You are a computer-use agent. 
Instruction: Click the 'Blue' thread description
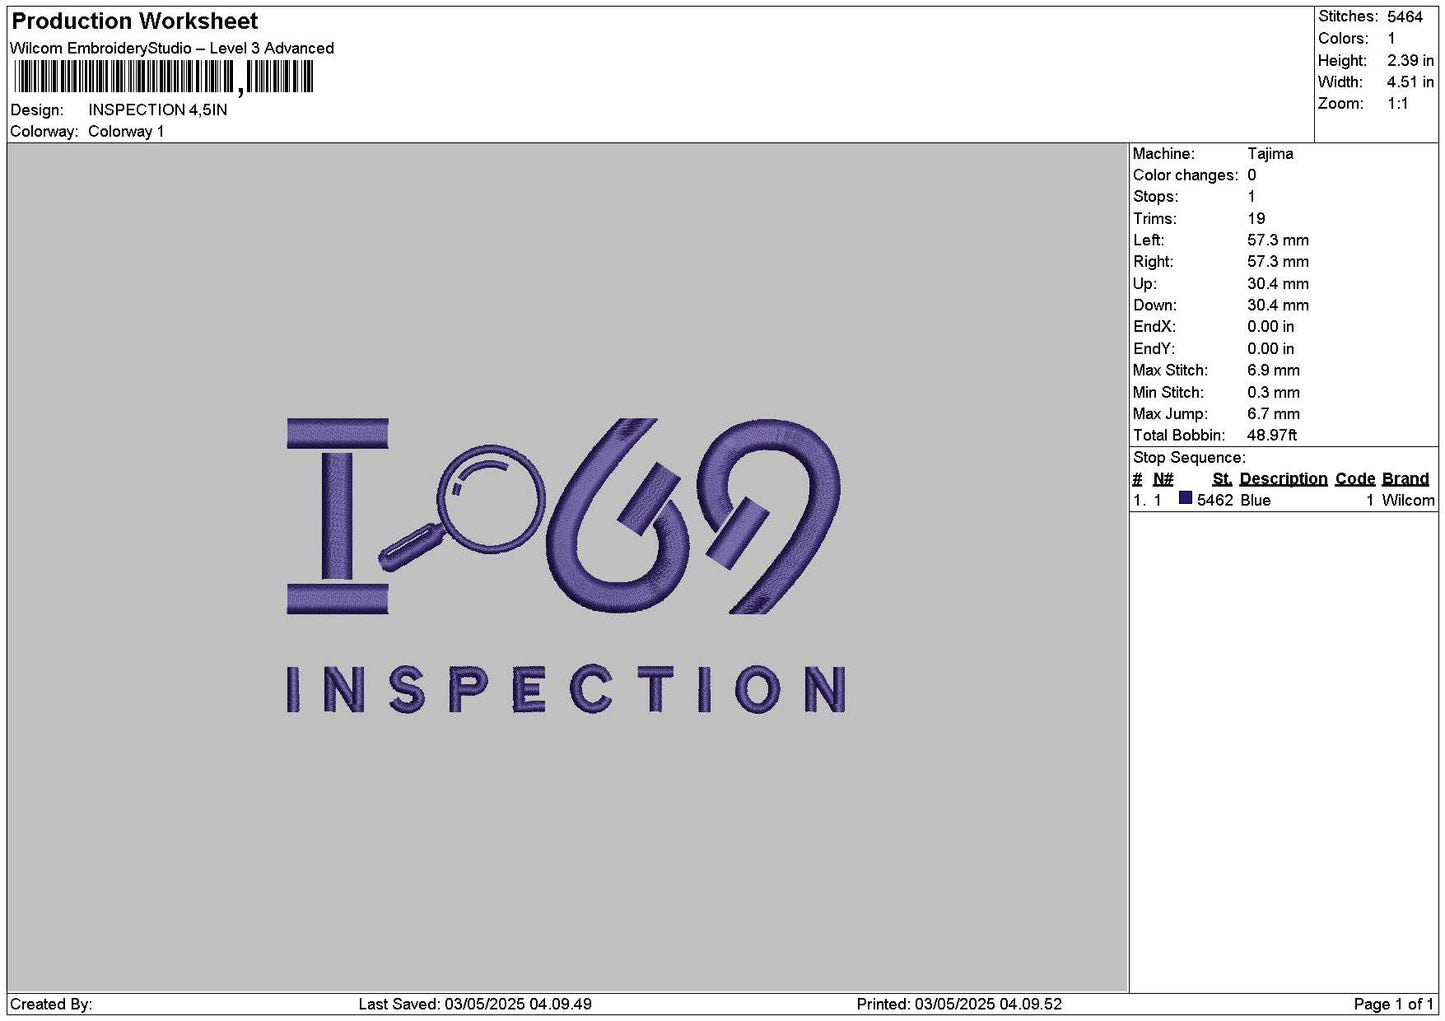coord(1255,500)
